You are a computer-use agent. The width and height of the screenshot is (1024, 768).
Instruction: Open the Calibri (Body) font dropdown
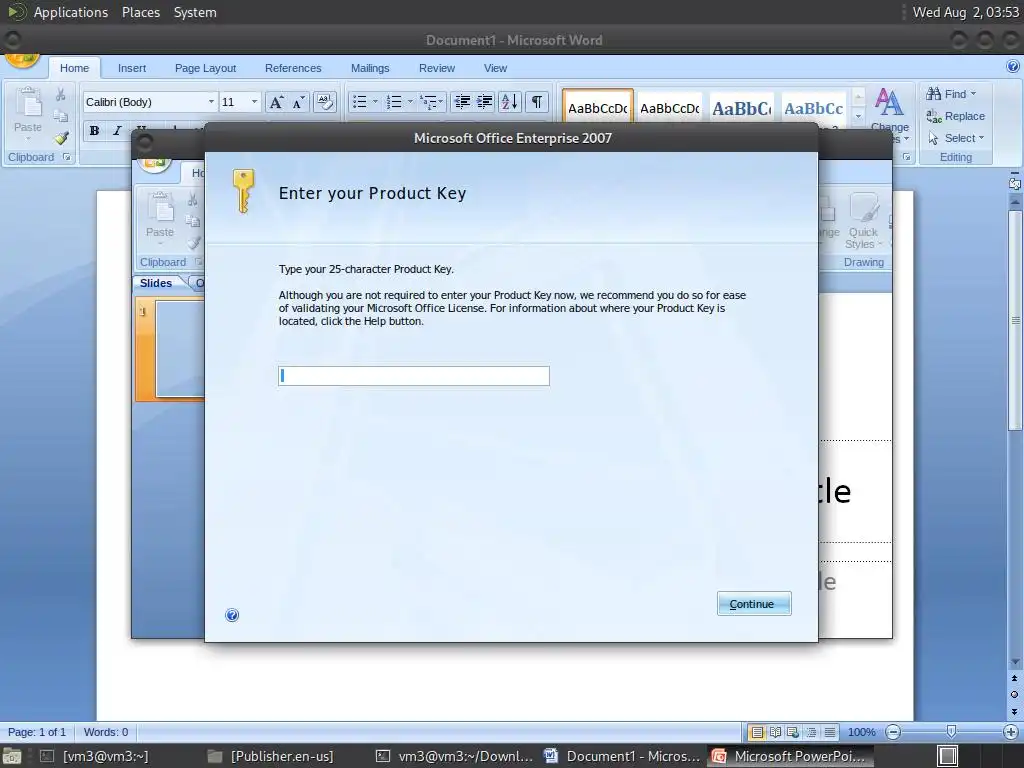211,102
